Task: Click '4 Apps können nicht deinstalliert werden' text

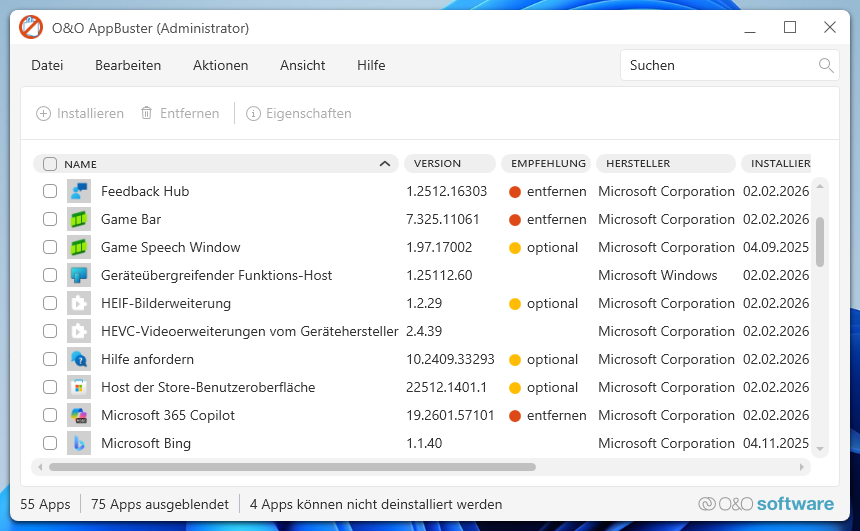Action: coord(376,504)
